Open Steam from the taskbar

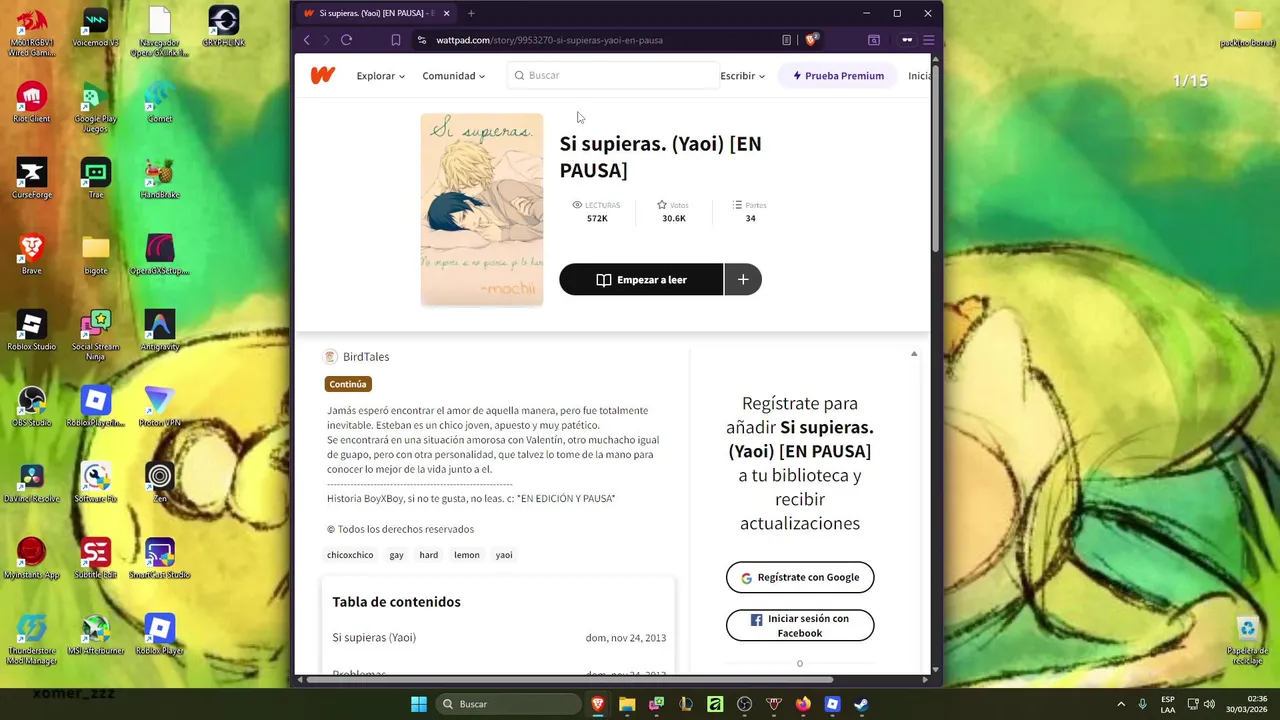[x=861, y=704]
